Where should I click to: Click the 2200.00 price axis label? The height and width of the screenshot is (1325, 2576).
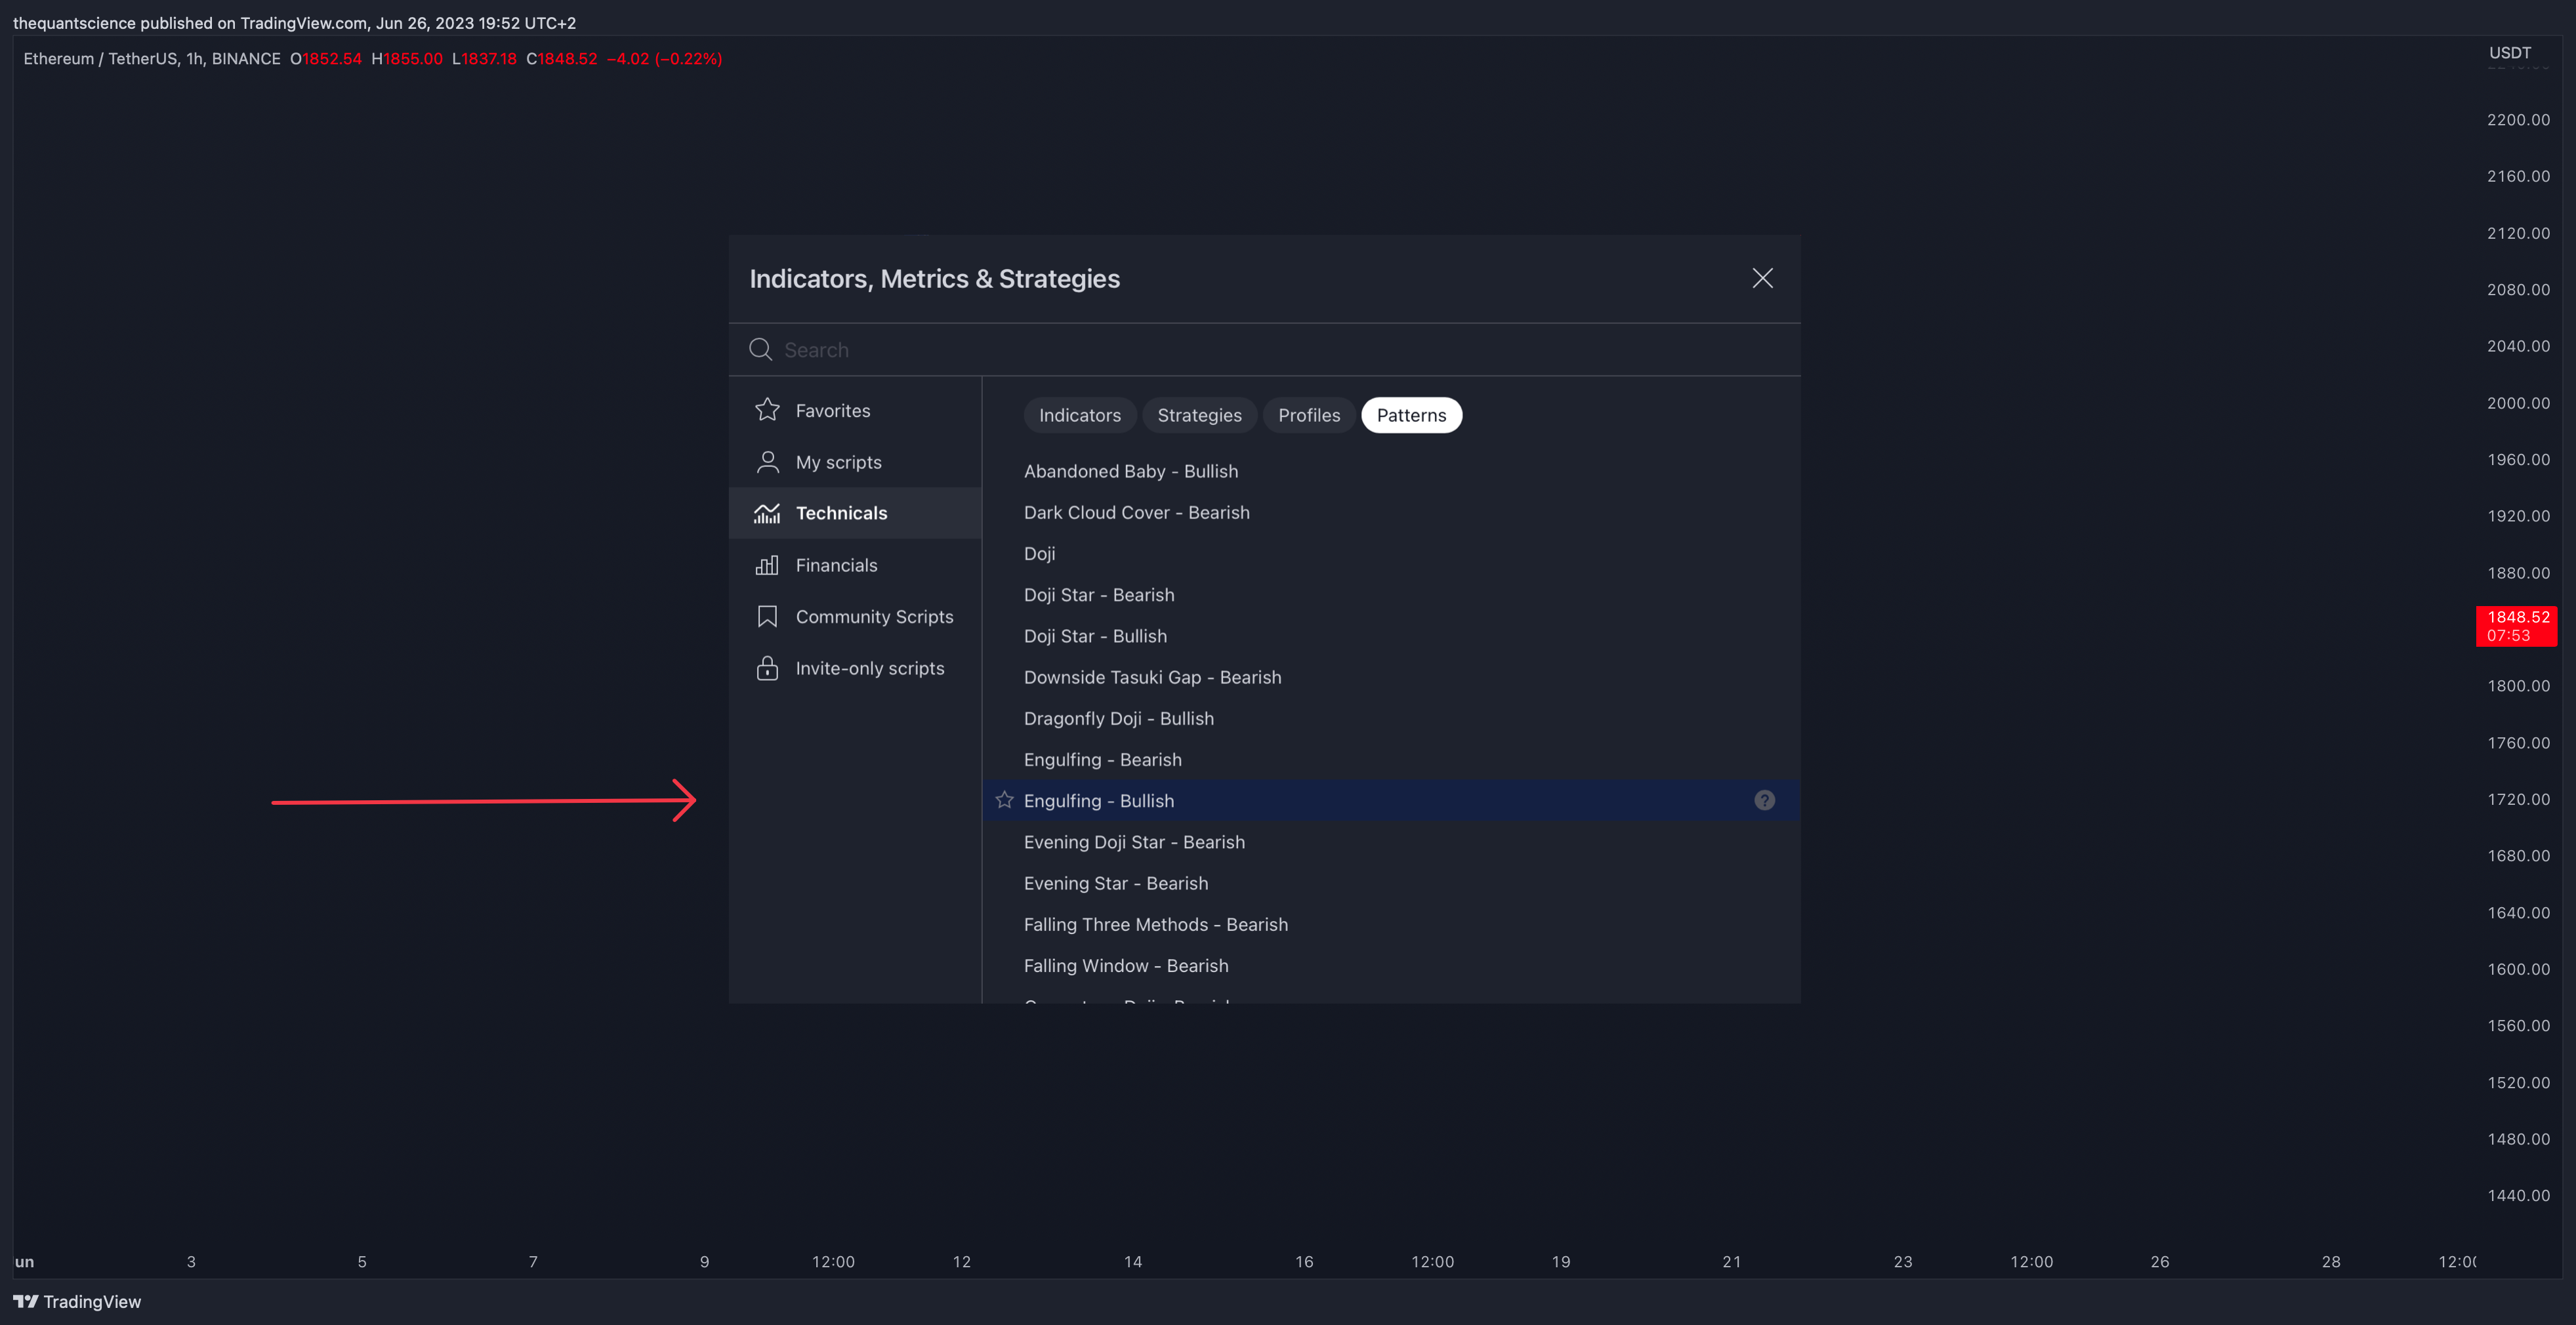click(x=2518, y=119)
